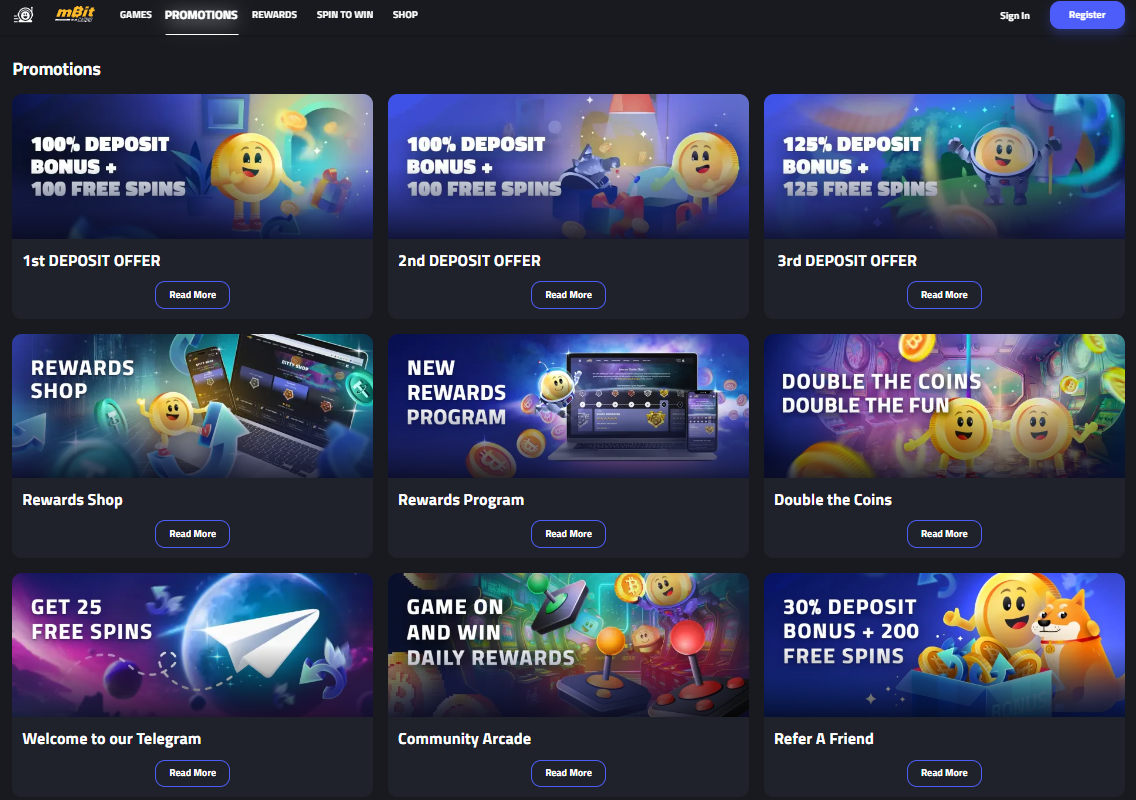Read more about Refer A Friend

[944, 773]
